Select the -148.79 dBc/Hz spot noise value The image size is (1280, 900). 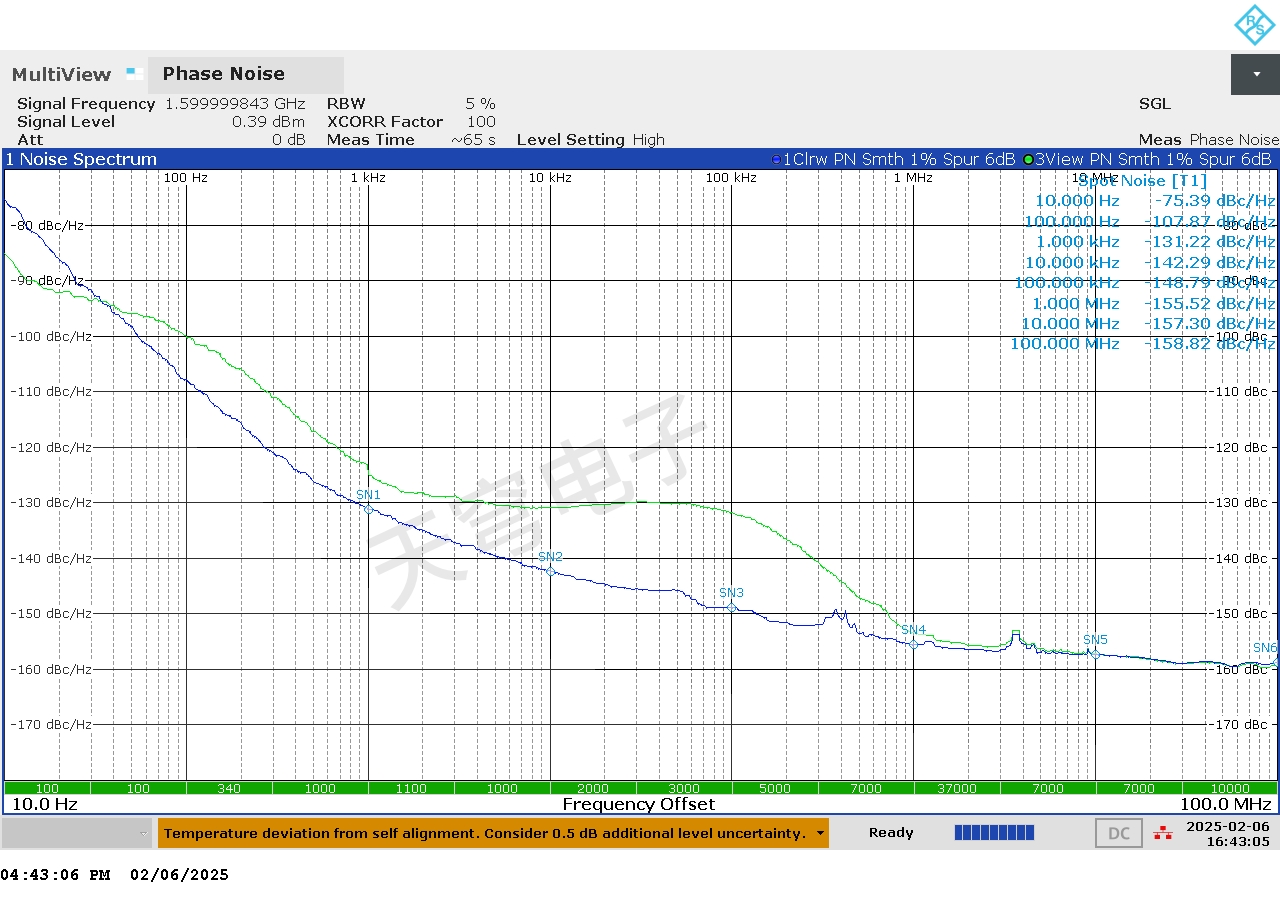1210,283
